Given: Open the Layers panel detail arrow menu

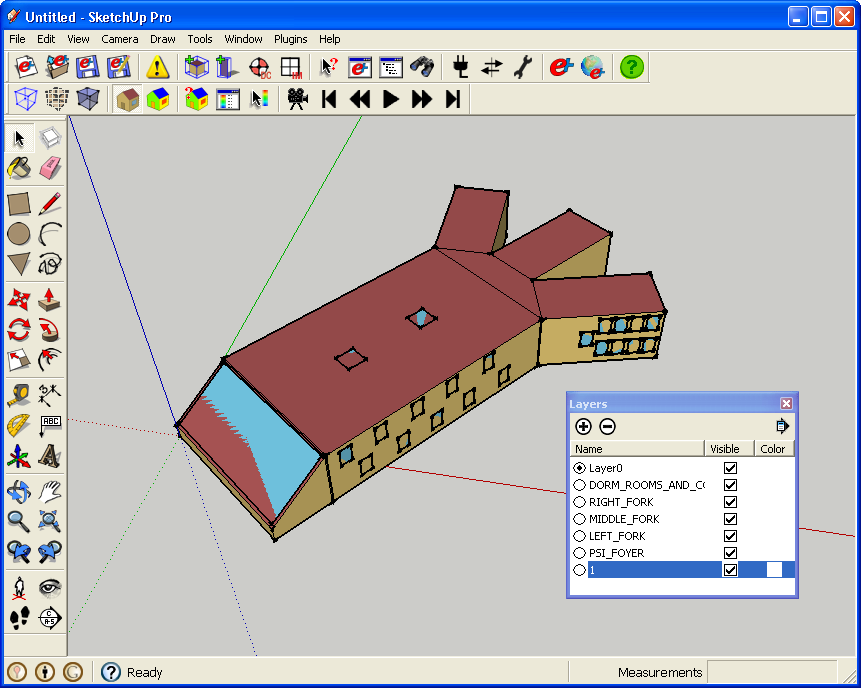Looking at the screenshot, I should tap(782, 426).
